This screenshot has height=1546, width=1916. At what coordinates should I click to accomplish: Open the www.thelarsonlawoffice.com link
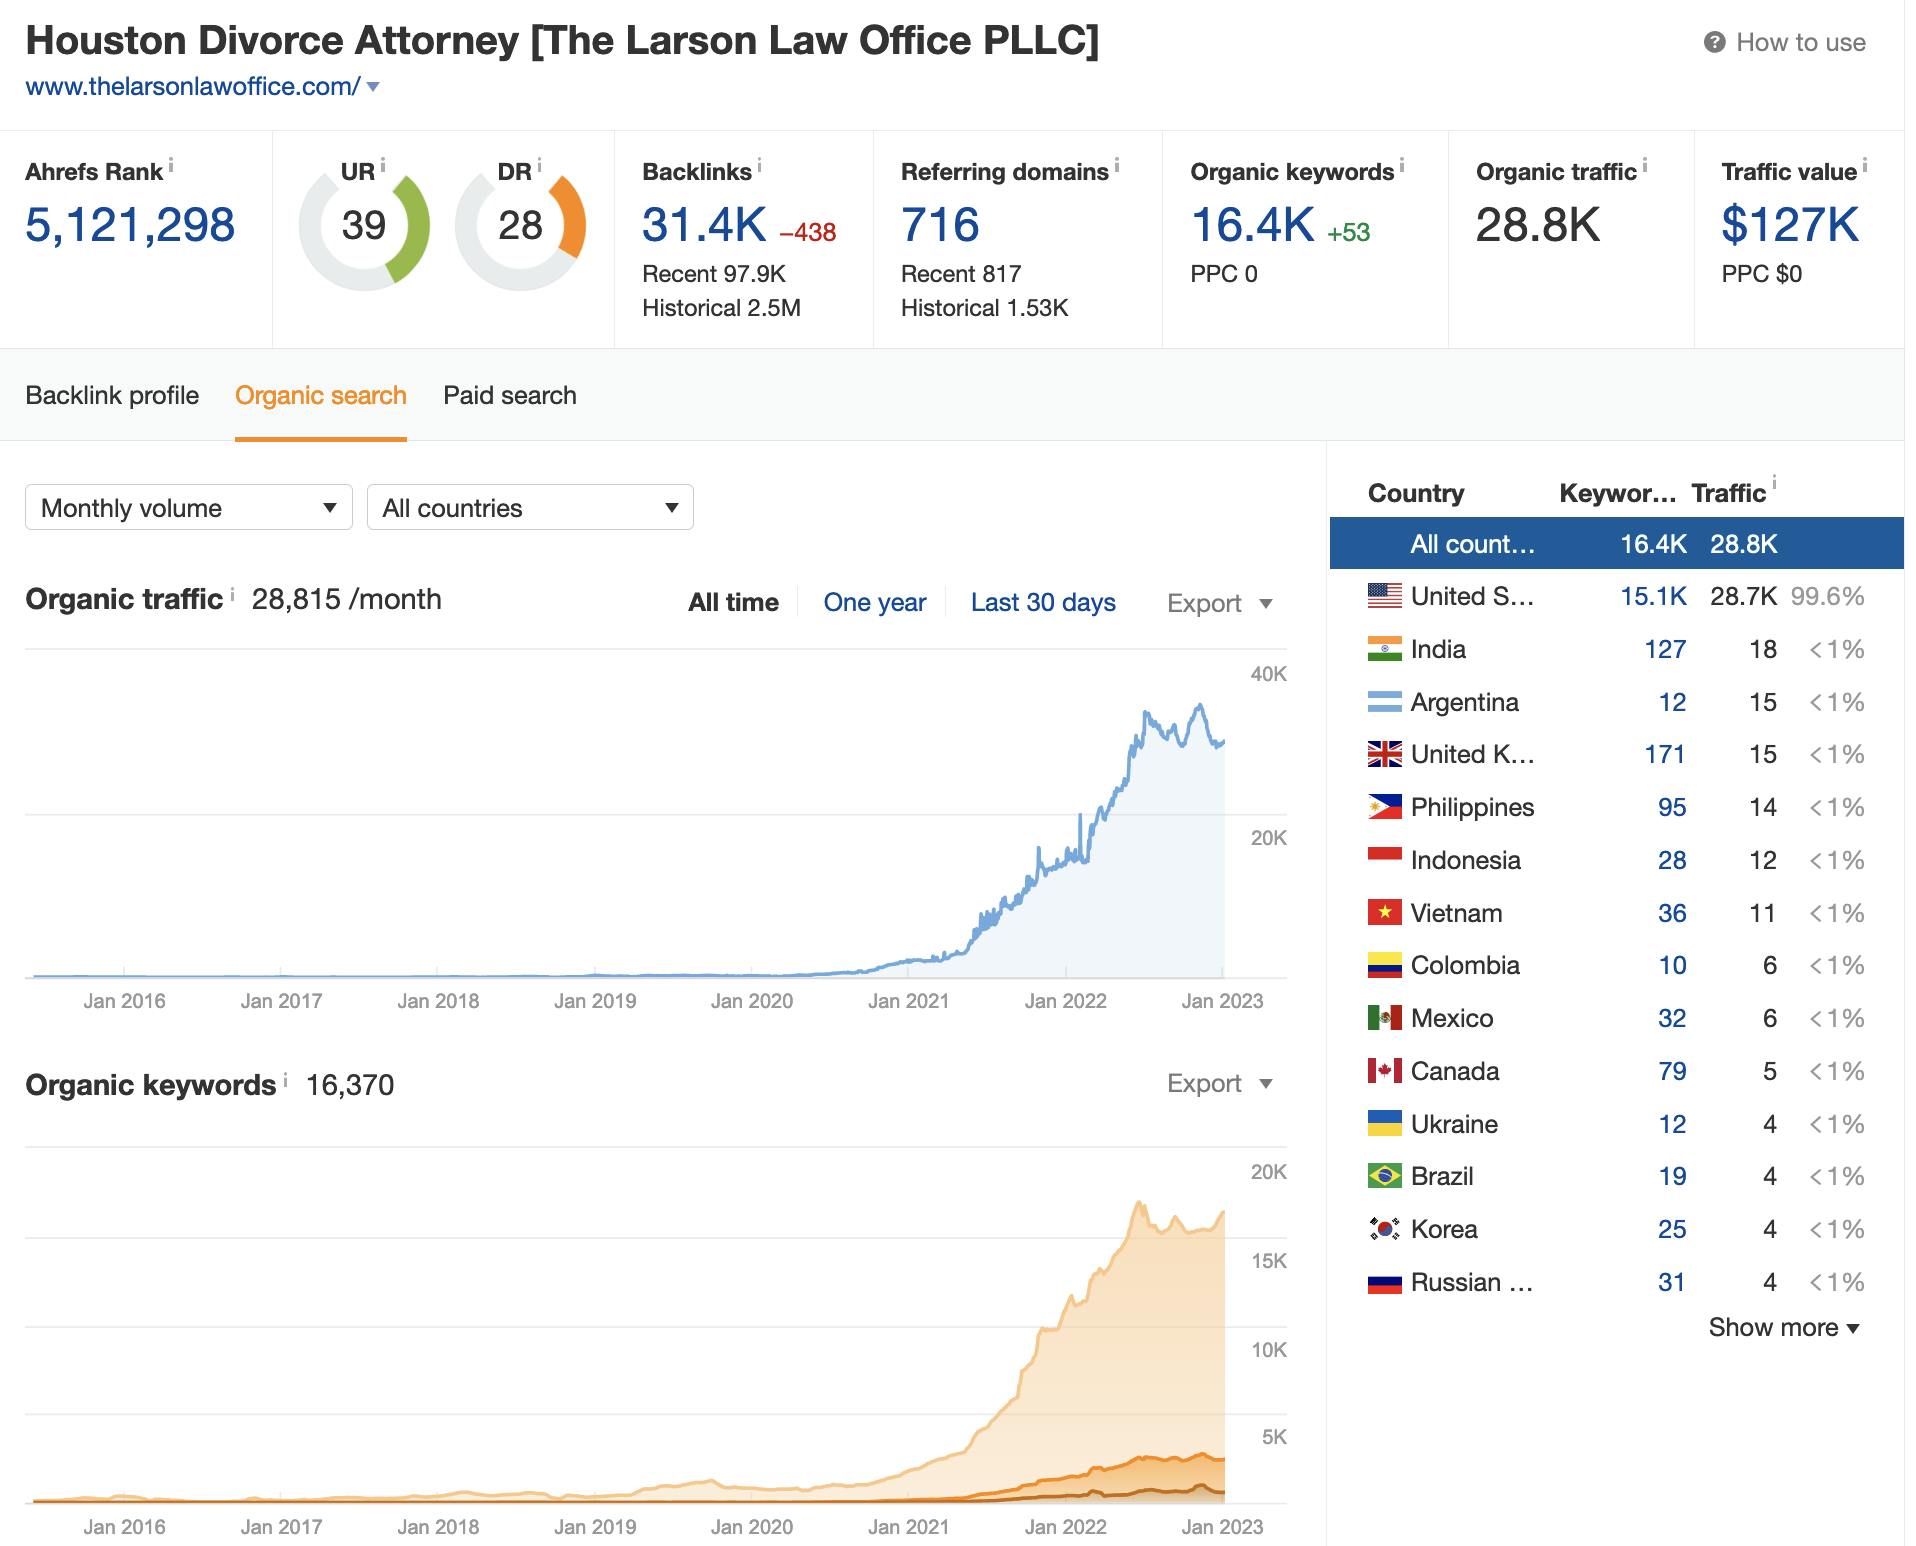192,87
